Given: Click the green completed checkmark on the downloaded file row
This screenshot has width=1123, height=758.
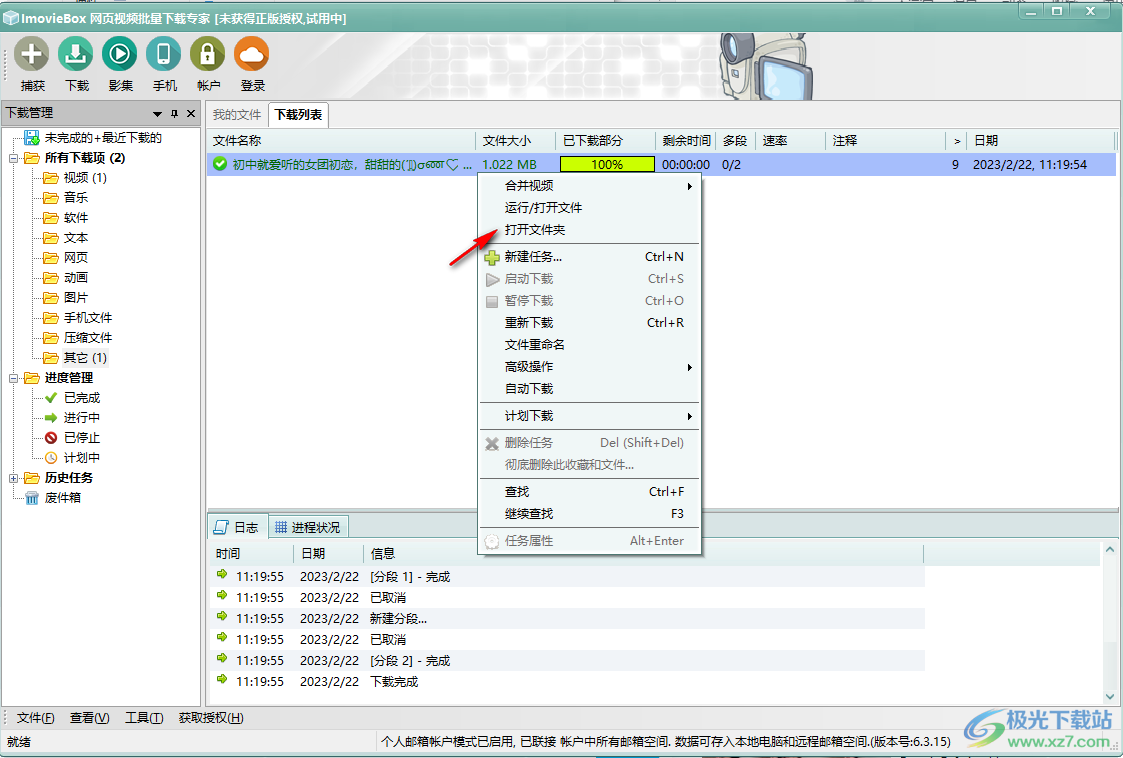Looking at the screenshot, I should point(220,164).
